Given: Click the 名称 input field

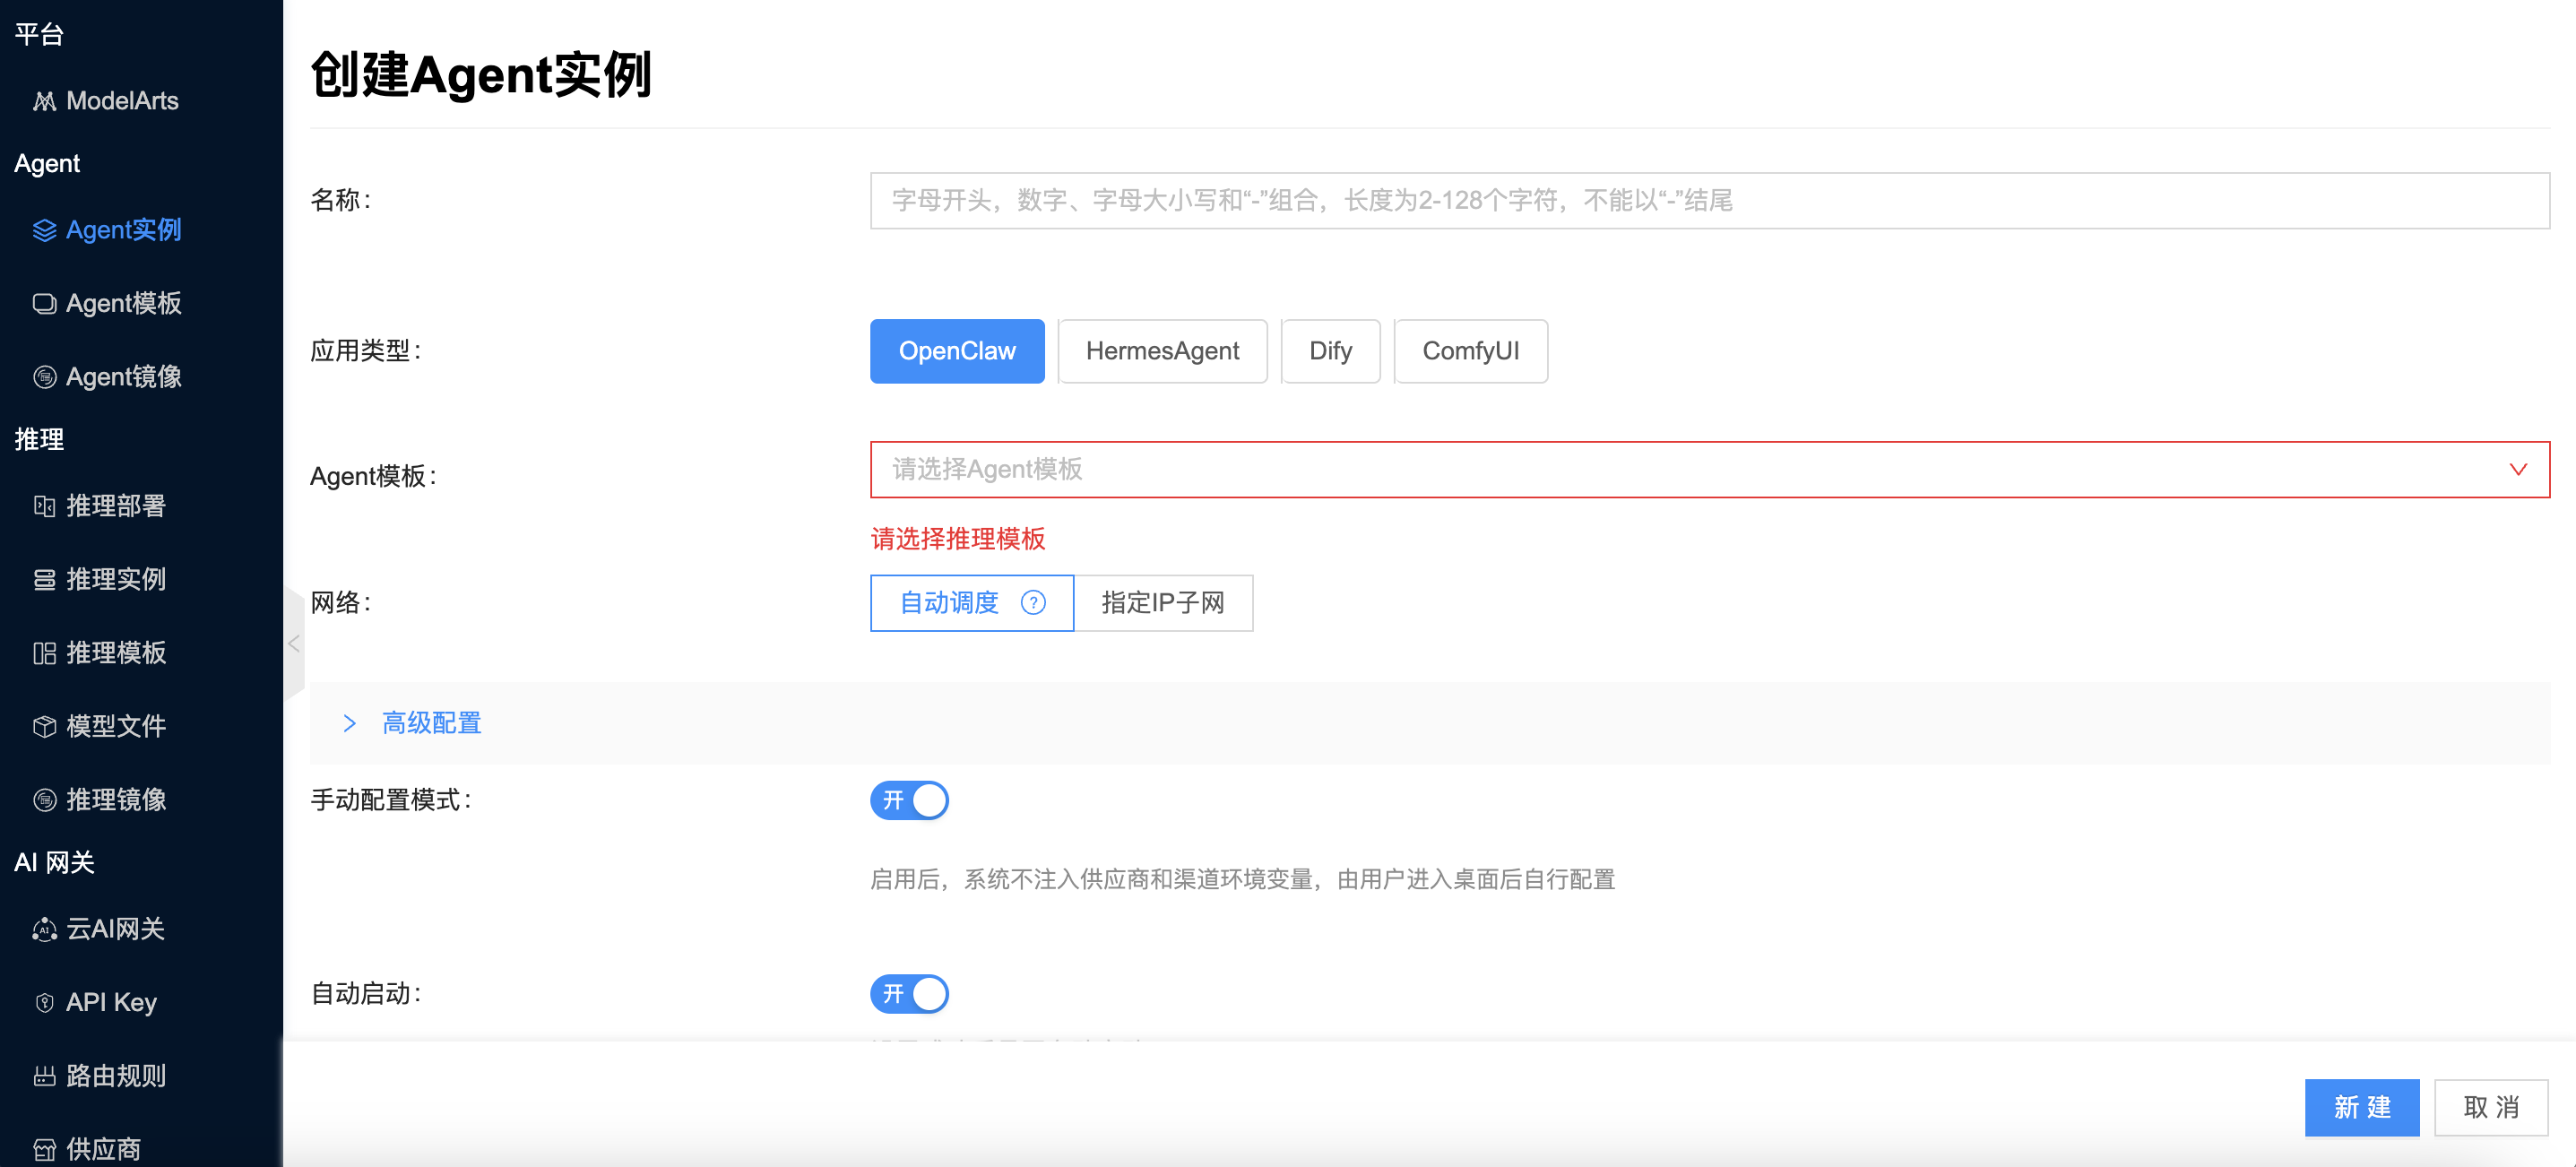Looking at the screenshot, I should pyautogui.click(x=1709, y=201).
